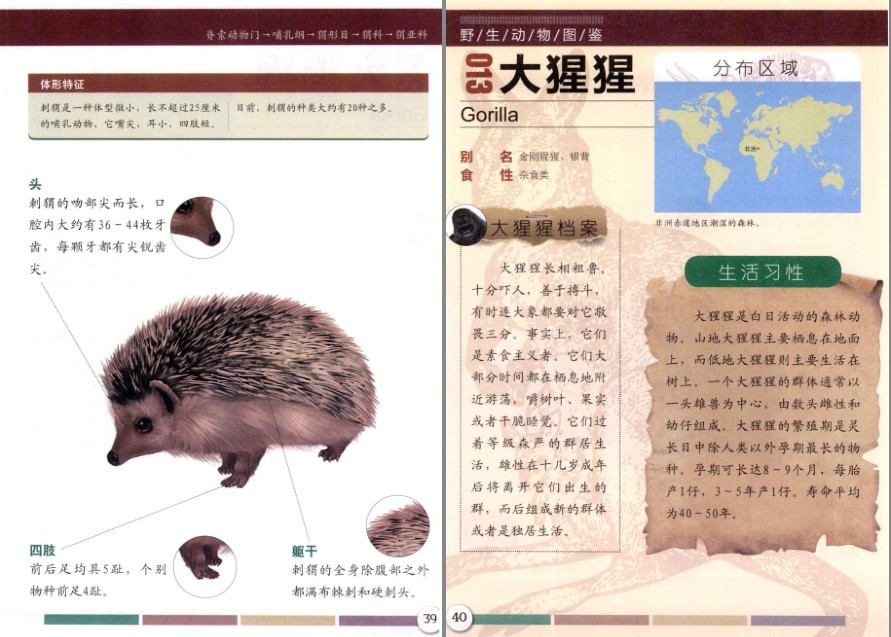891x637 pixels.
Task: Click the text 前后足均具5趾，个别
Action: [98, 569]
